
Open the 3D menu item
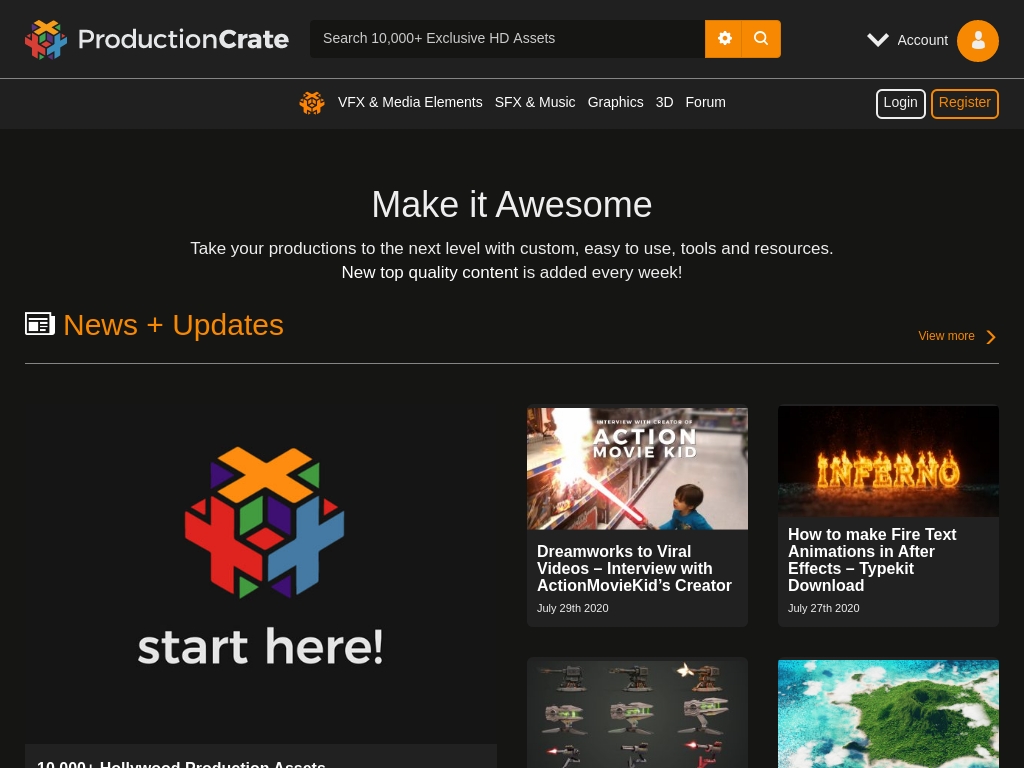tap(664, 103)
